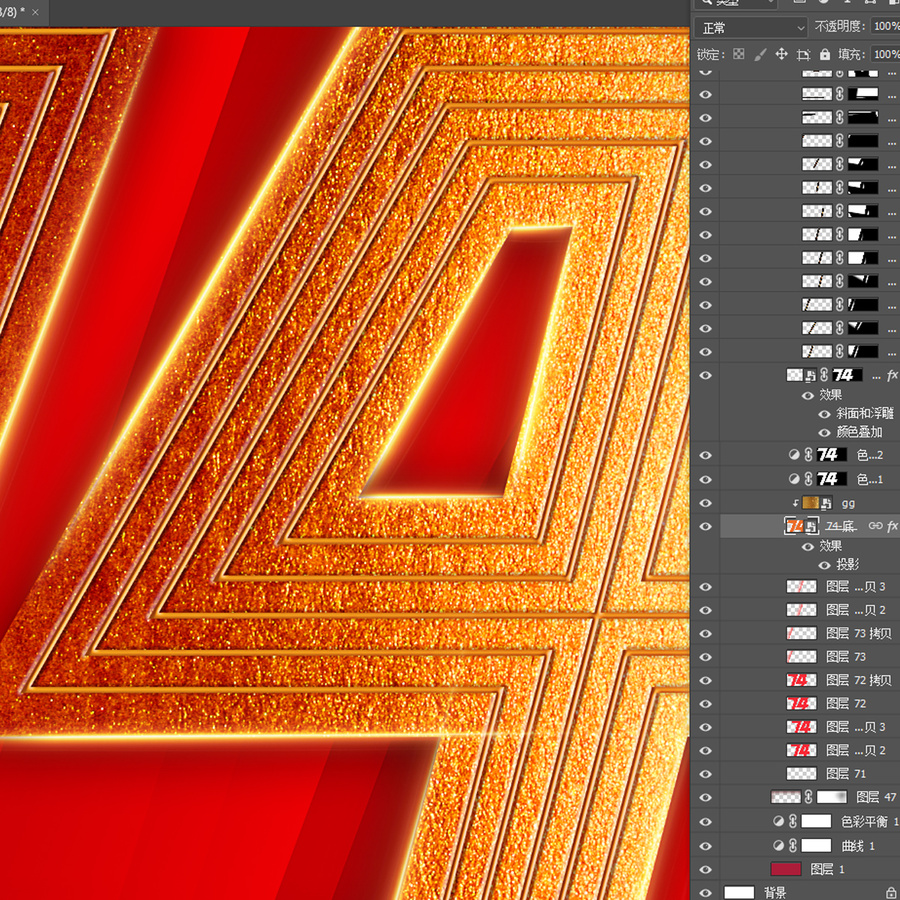Click the fx icon on the 74-底 layer

click(x=892, y=526)
